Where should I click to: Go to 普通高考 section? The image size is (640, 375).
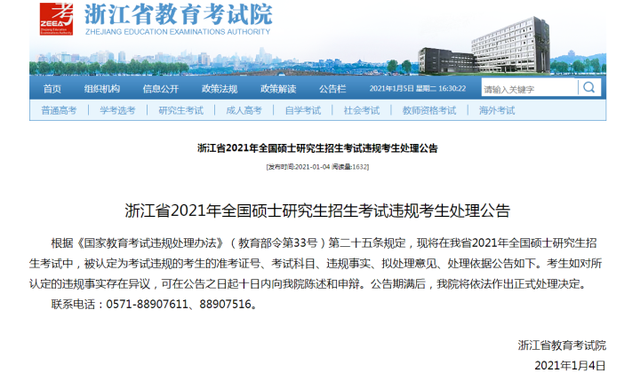tap(59, 111)
